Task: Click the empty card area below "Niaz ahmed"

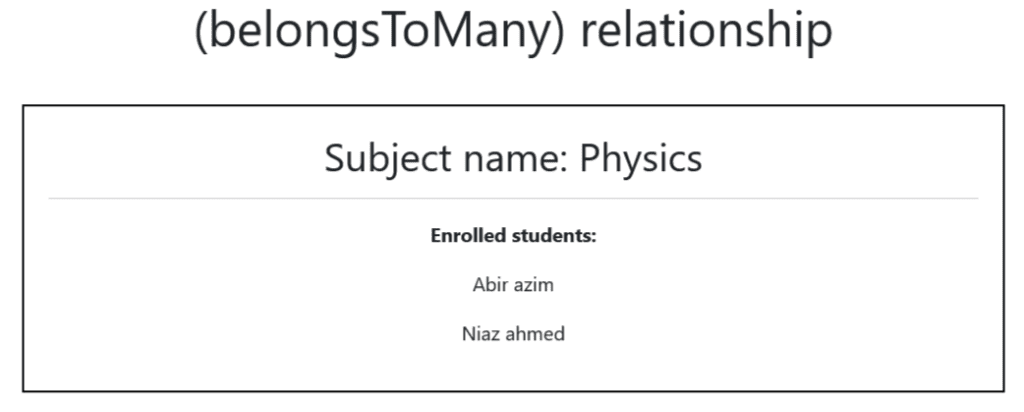Action: coord(513,367)
